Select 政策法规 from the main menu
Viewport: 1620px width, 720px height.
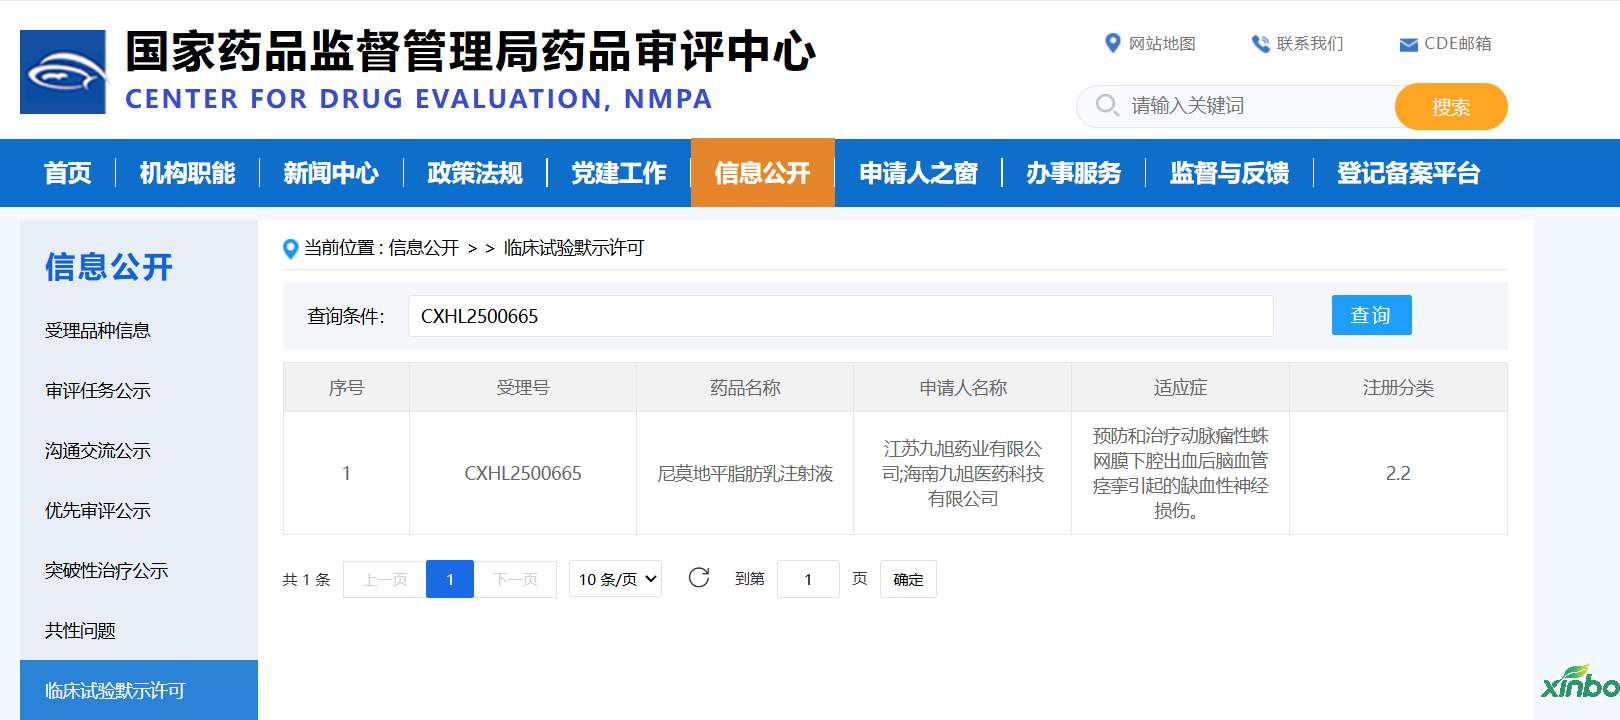point(475,173)
